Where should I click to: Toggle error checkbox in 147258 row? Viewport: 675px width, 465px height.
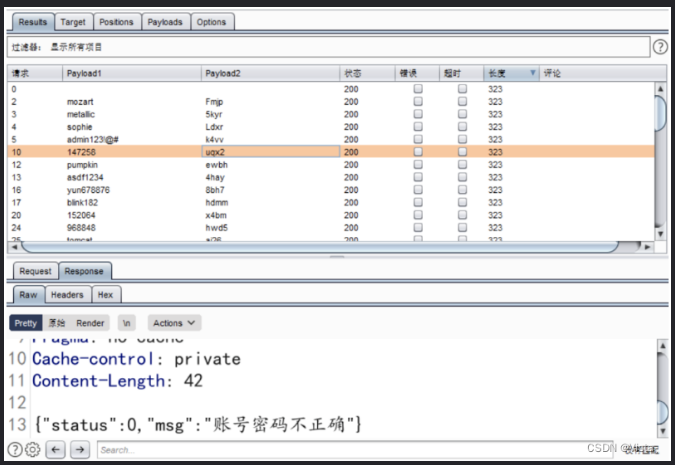tap(418, 152)
